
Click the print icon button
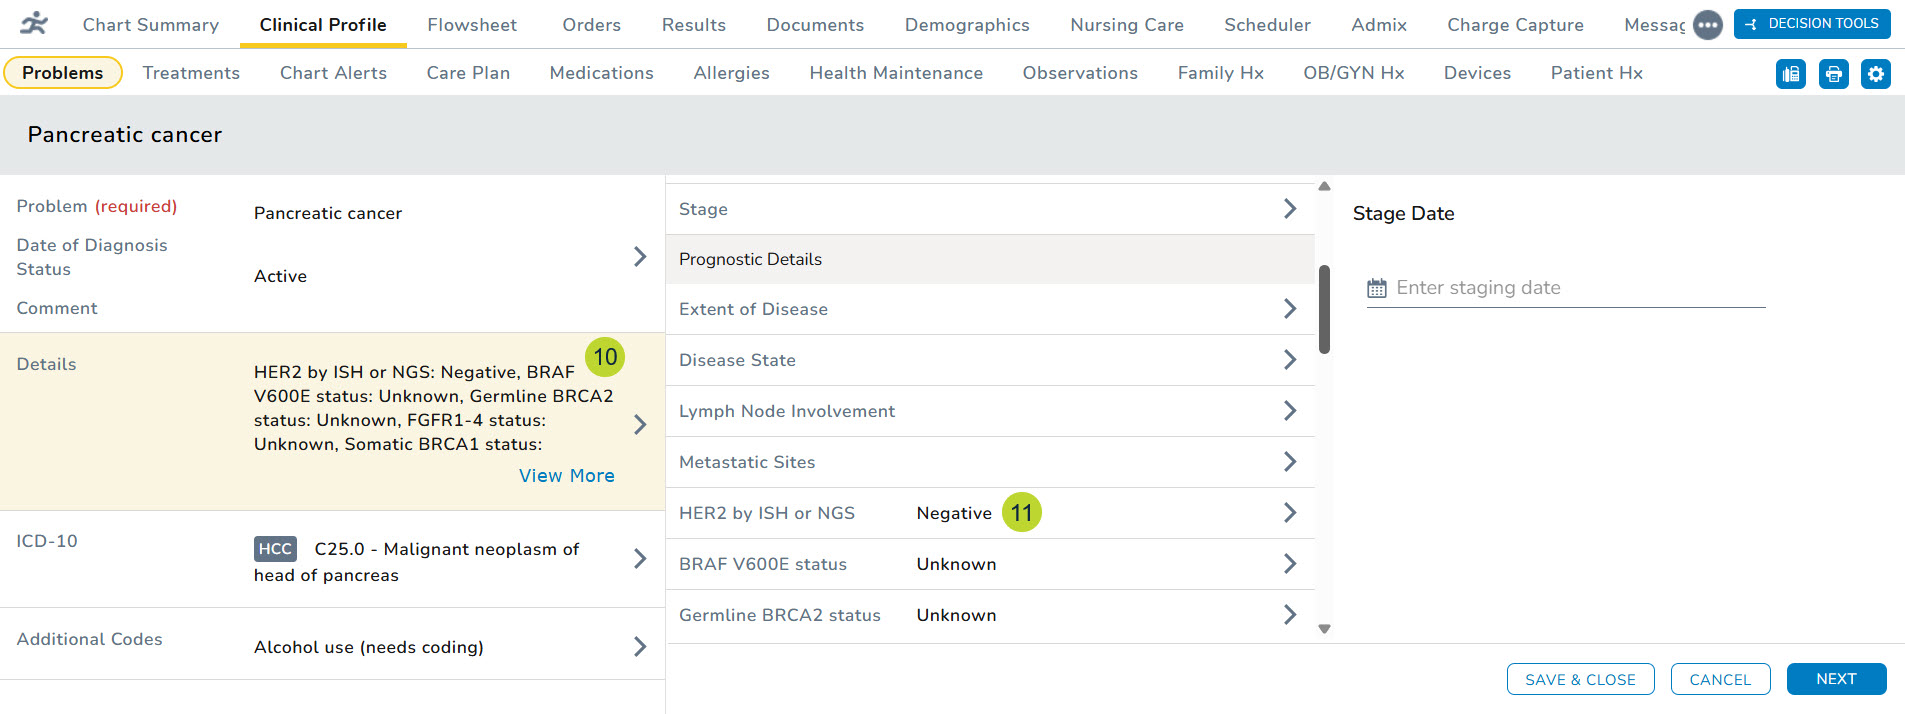(x=1833, y=74)
